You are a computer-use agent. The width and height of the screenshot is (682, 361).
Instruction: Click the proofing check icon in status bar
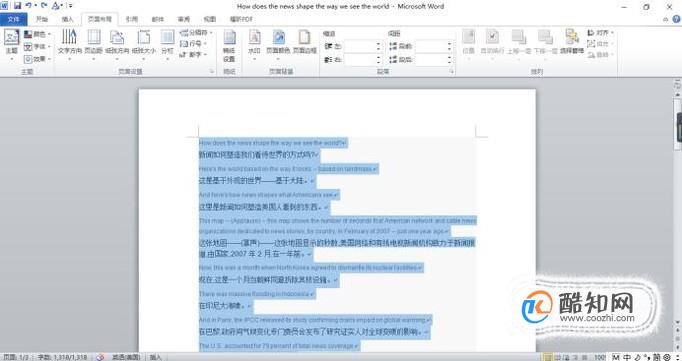point(100,357)
